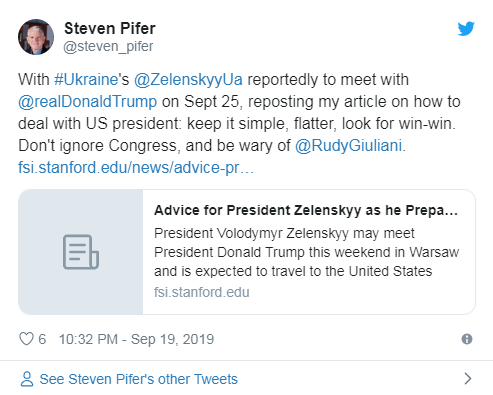Click the @steven_pifer handle
493x395 pixels.
[108, 46]
